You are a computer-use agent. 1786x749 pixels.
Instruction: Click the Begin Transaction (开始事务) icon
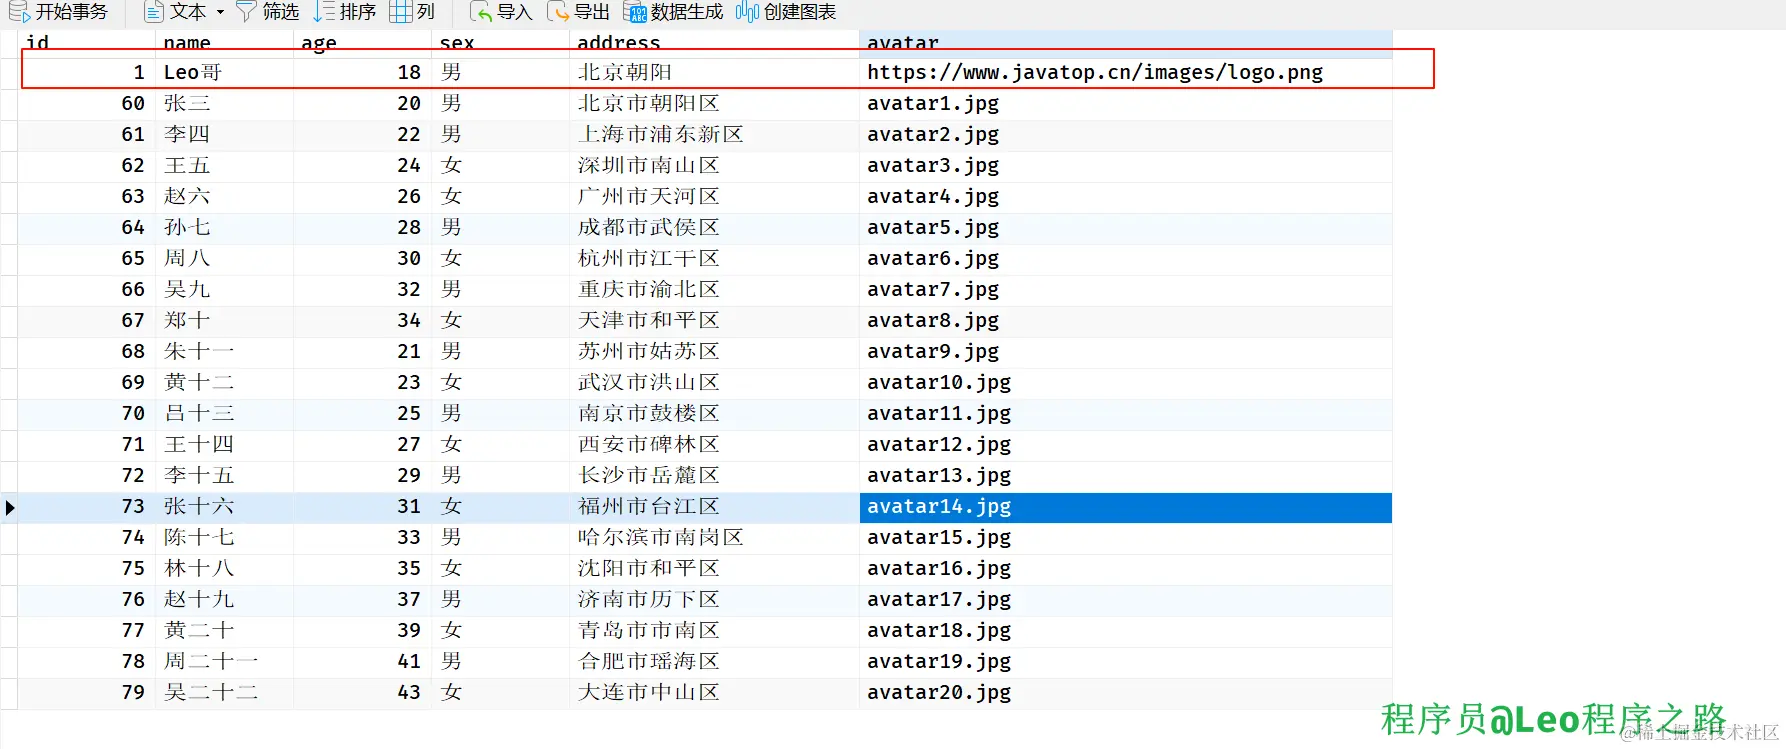tap(19, 12)
